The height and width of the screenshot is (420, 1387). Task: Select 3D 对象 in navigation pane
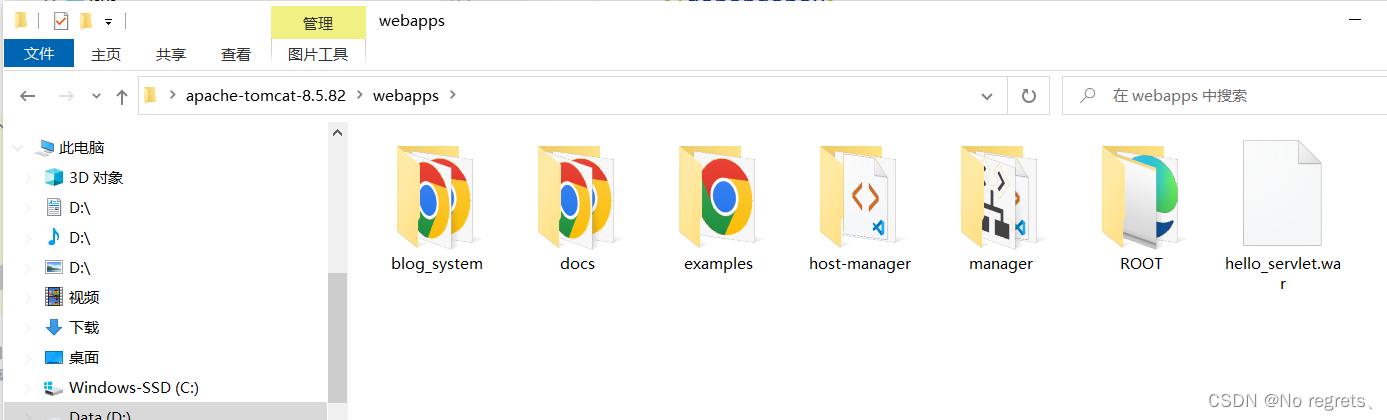pos(96,178)
